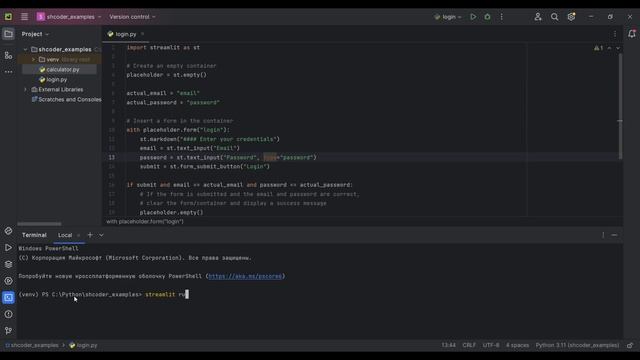The width and height of the screenshot is (640, 360).
Task: Open editor tab options menu
Action: 615,34
